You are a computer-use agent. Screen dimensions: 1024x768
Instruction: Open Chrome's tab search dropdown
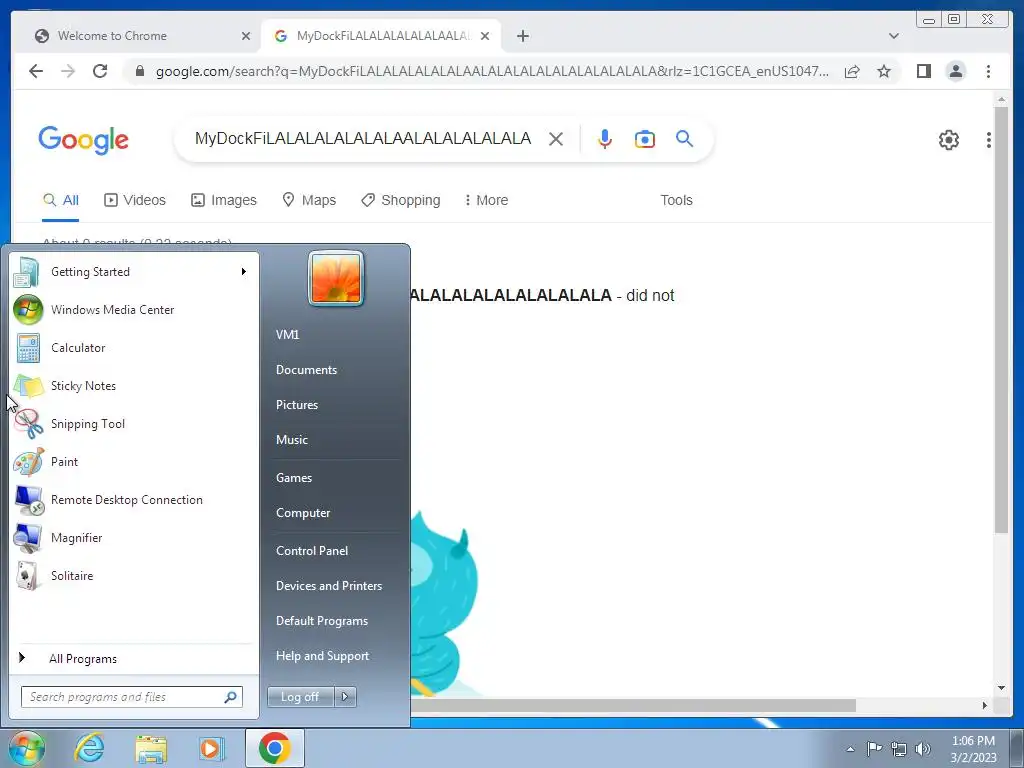(893, 36)
